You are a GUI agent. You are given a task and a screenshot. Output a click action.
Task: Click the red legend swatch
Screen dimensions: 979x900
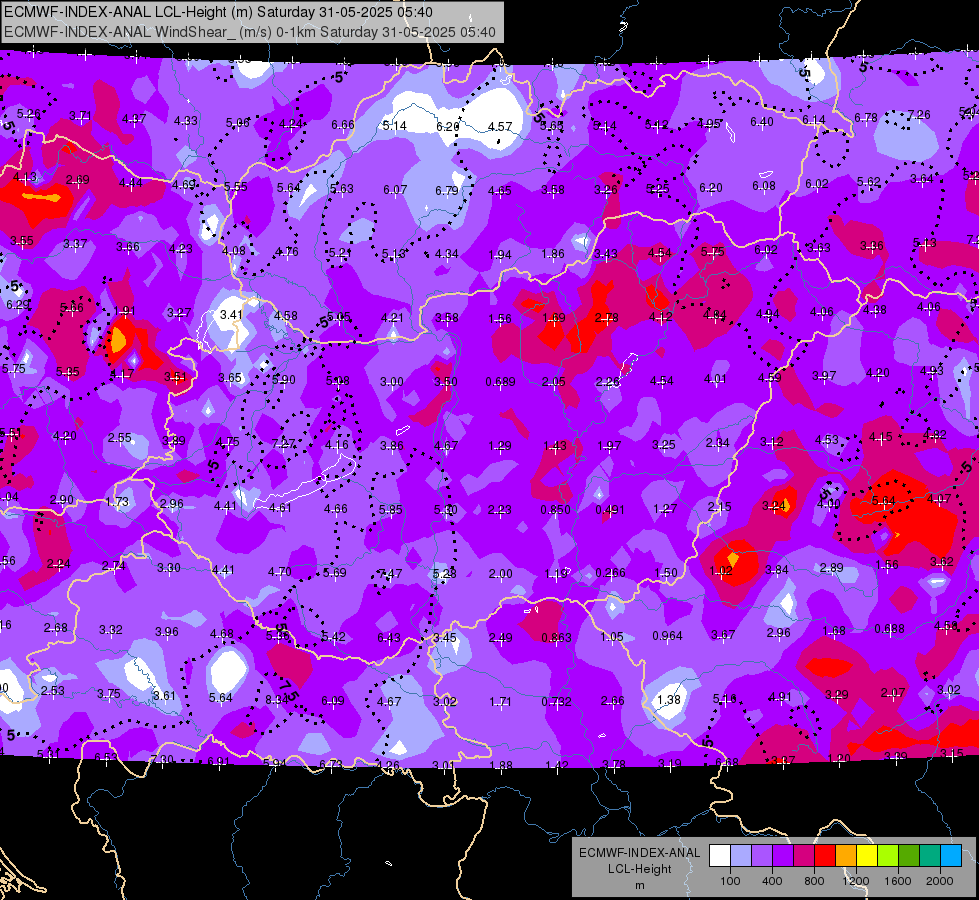pyautogui.click(x=825, y=856)
